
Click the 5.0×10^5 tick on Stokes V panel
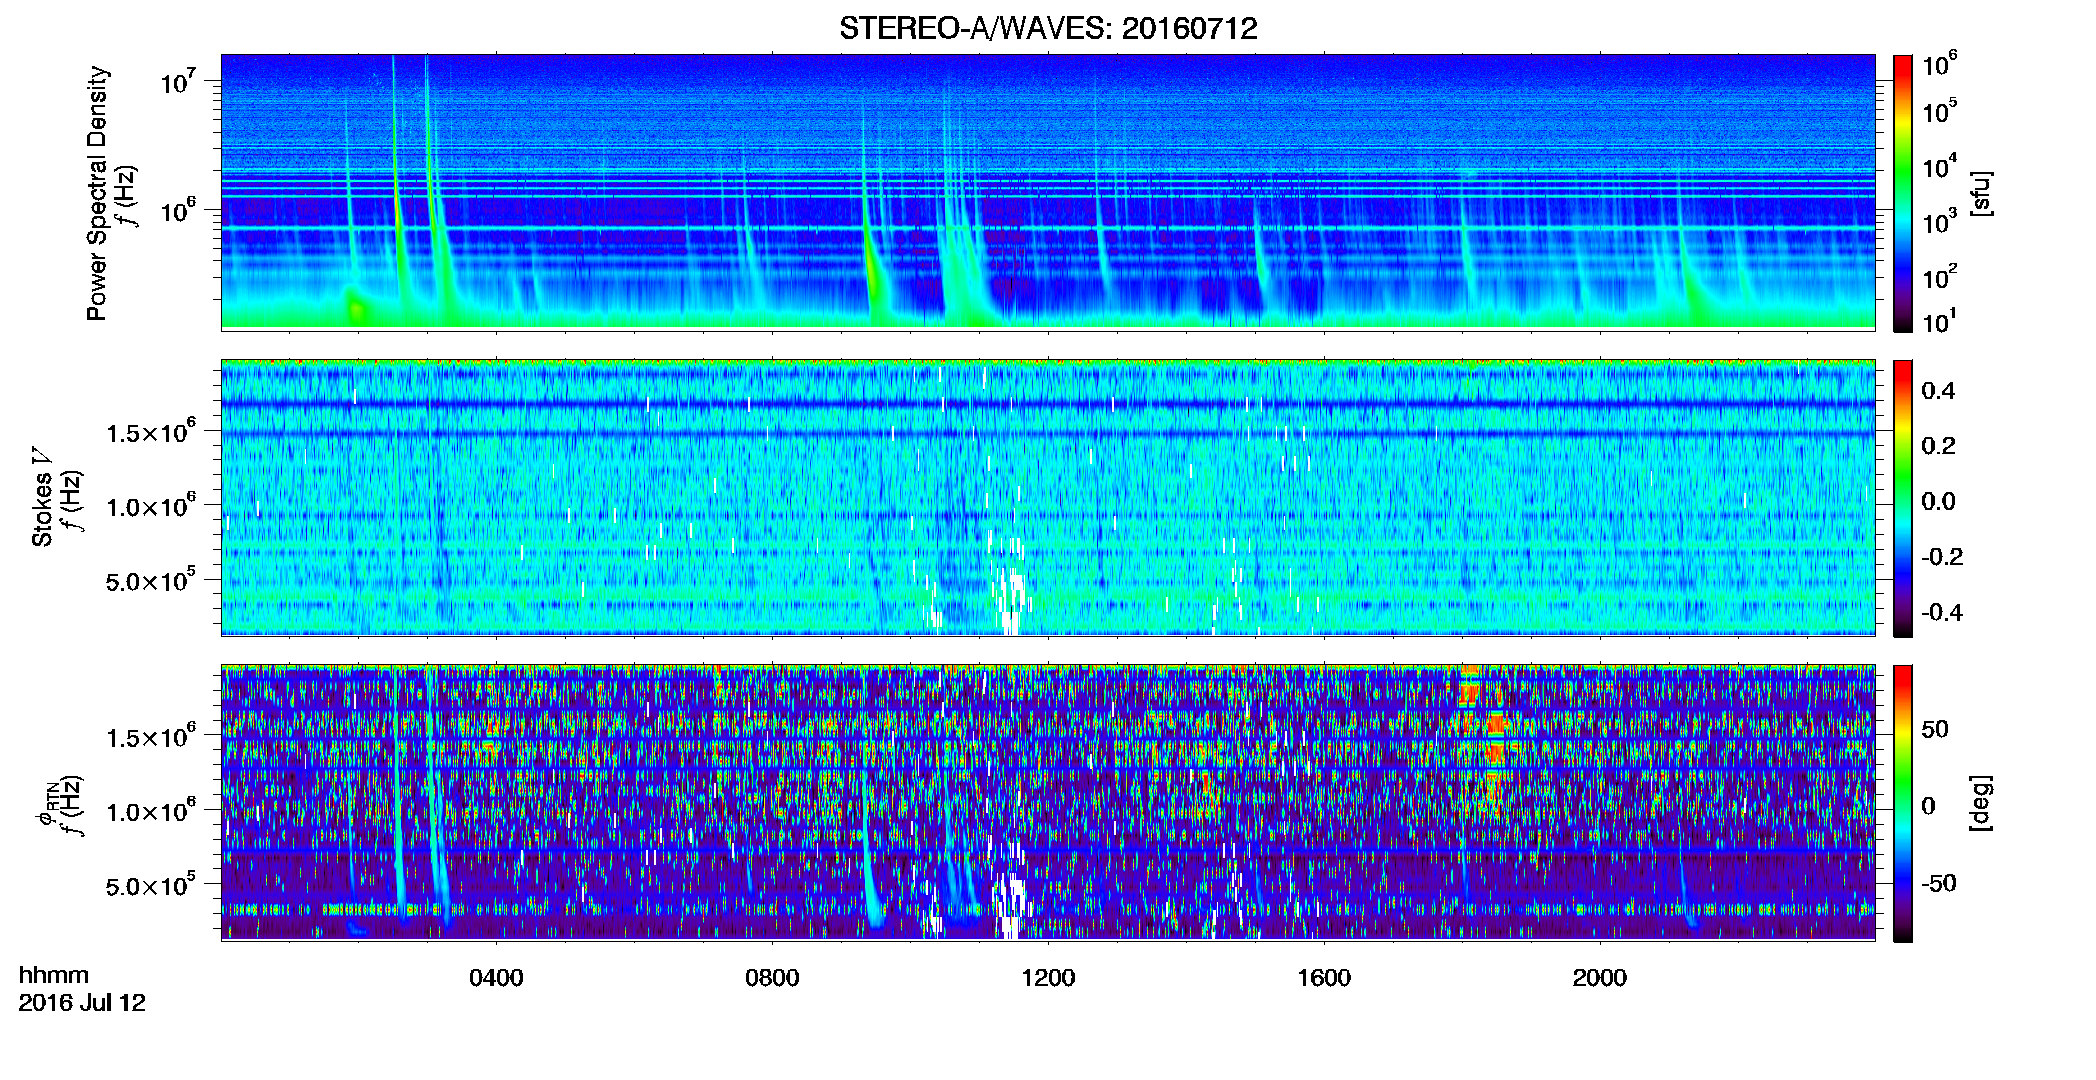coord(150,579)
